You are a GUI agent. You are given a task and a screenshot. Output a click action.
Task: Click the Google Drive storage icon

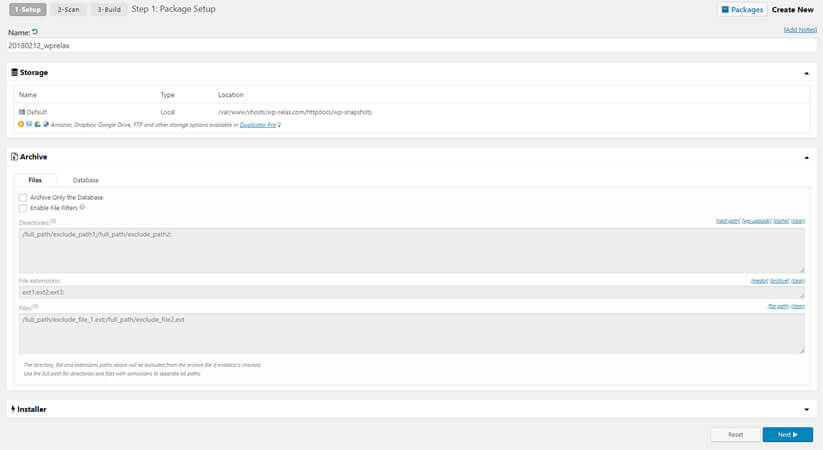point(38,124)
